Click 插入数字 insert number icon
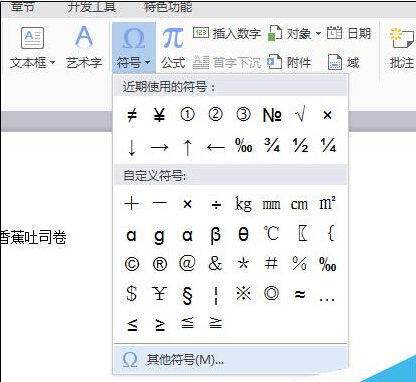The image size is (416, 382). [x=201, y=33]
